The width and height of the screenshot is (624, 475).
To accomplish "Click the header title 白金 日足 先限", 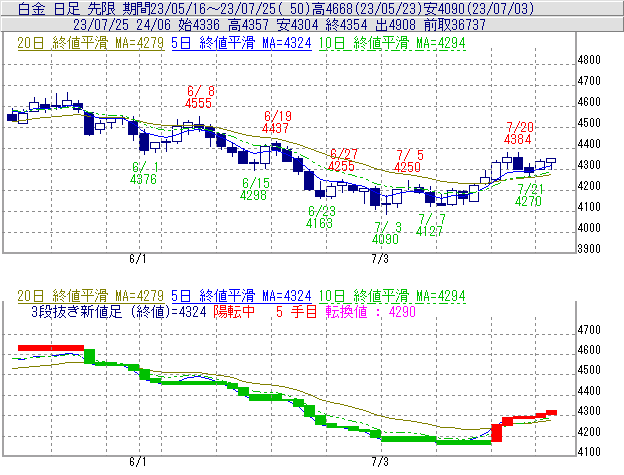I will point(66,8).
